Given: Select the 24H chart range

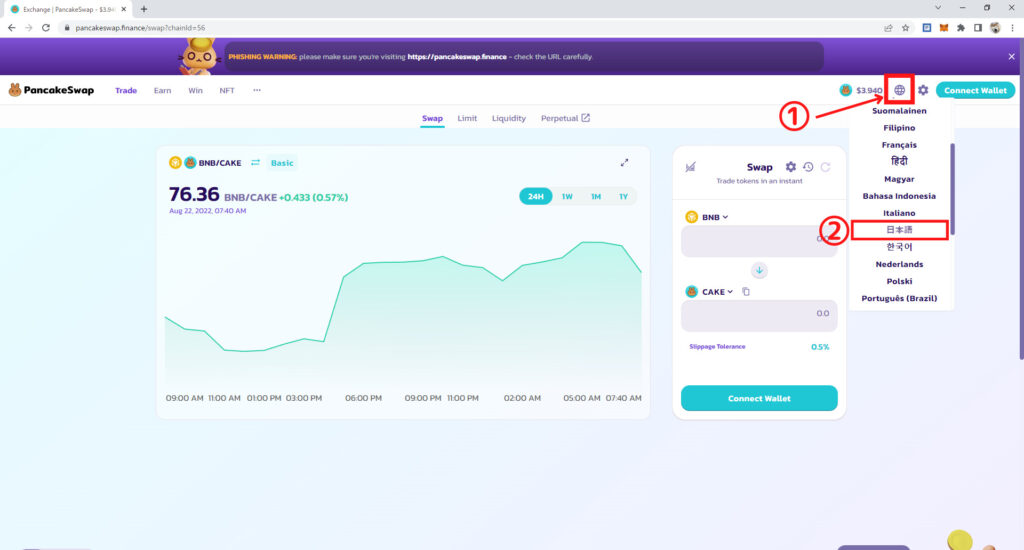Looking at the screenshot, I should (536, 197).
